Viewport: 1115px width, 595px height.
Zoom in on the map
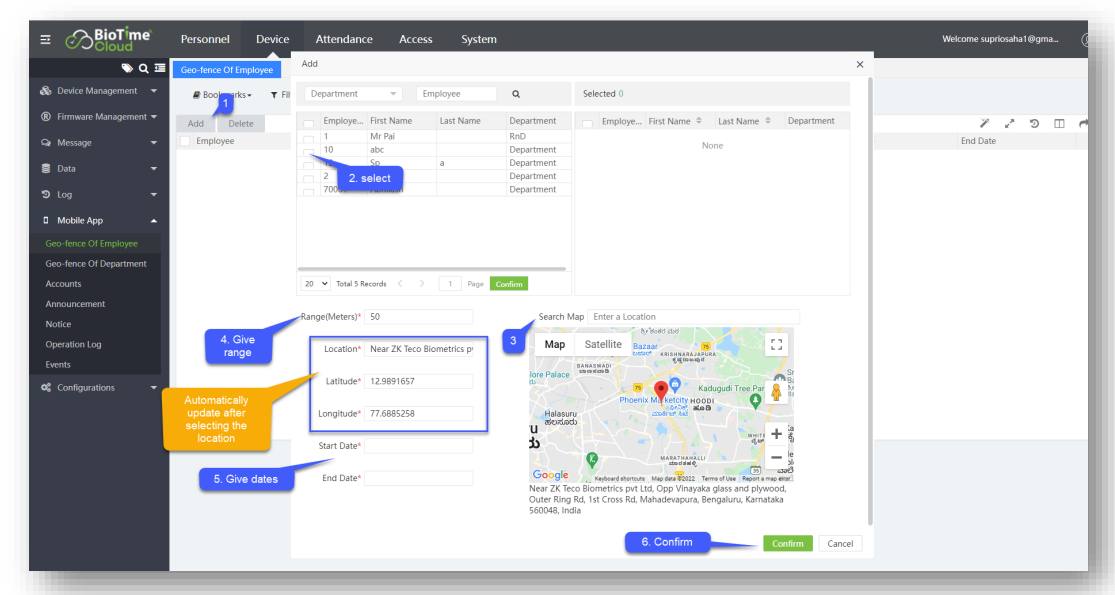tap(776, 434)
